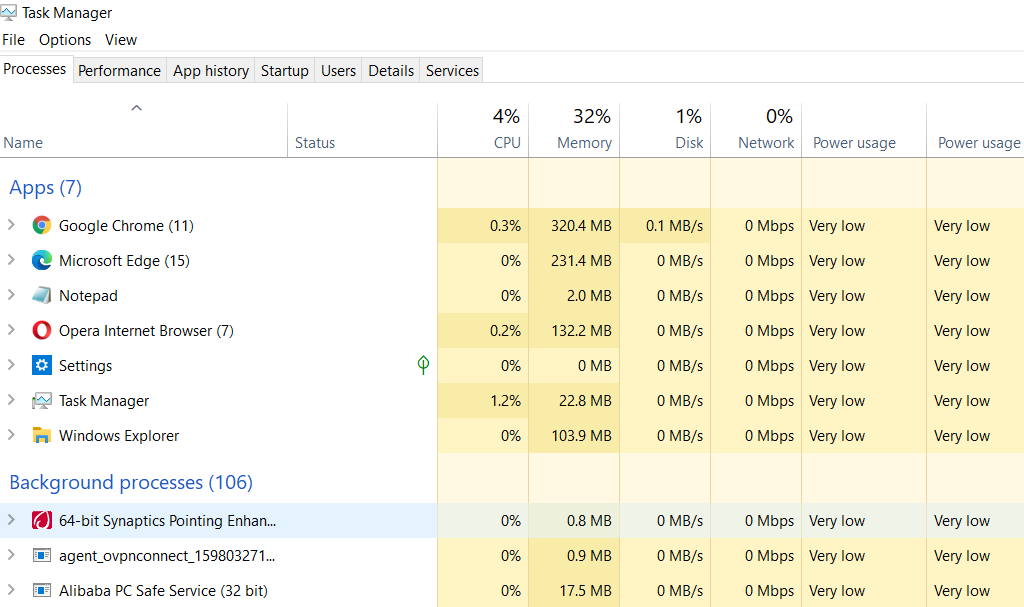Click the Microsoft Edge process icon
Image resolution: width=1024 pixels, height=607 pixels.
coord(42,261)
